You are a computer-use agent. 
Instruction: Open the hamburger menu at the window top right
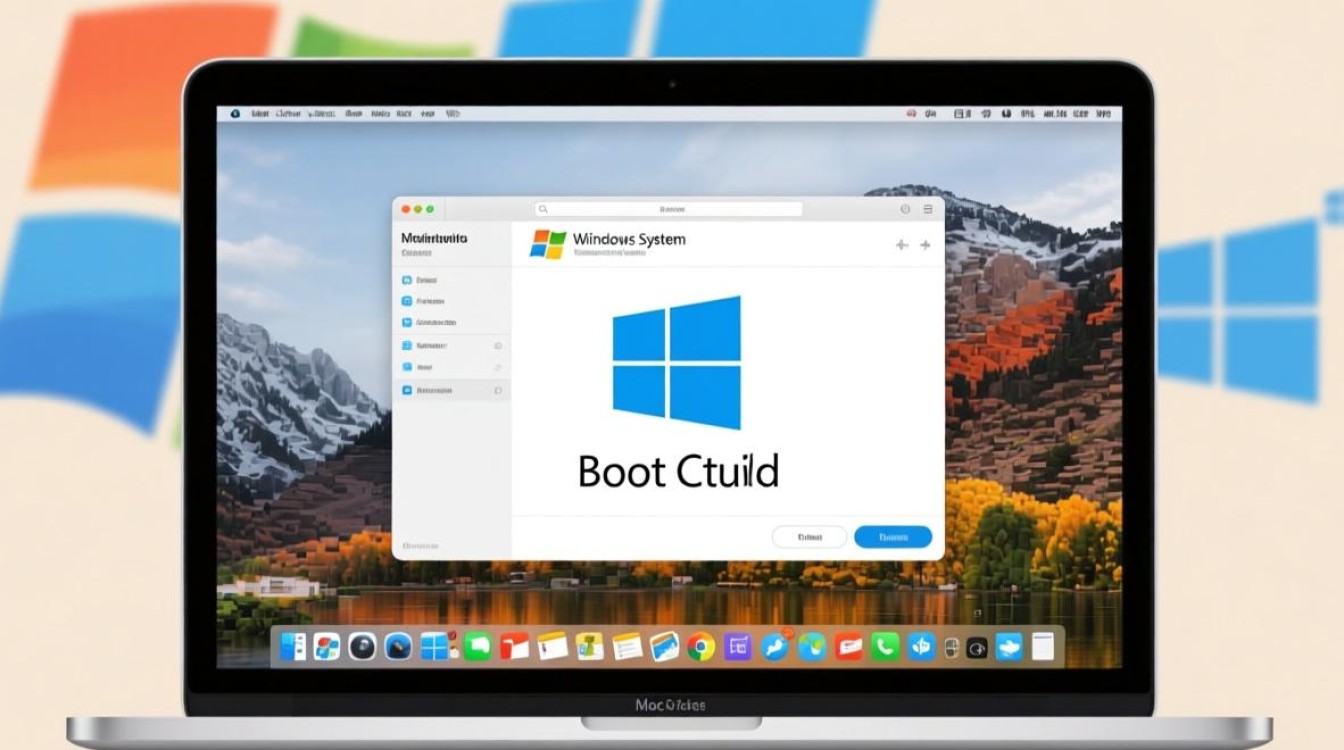click(x=928, y=209)
